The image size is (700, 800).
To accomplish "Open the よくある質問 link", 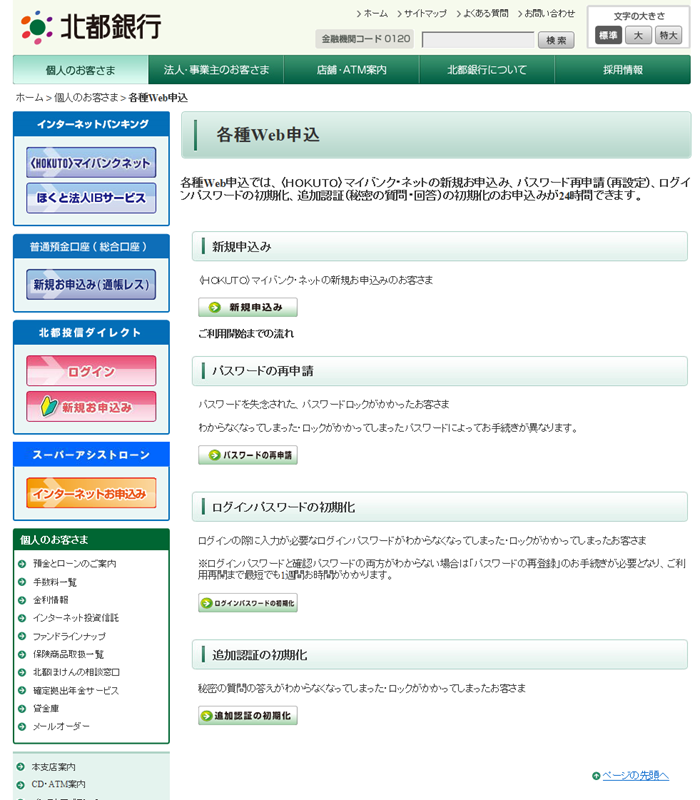I will coord(486,14).
